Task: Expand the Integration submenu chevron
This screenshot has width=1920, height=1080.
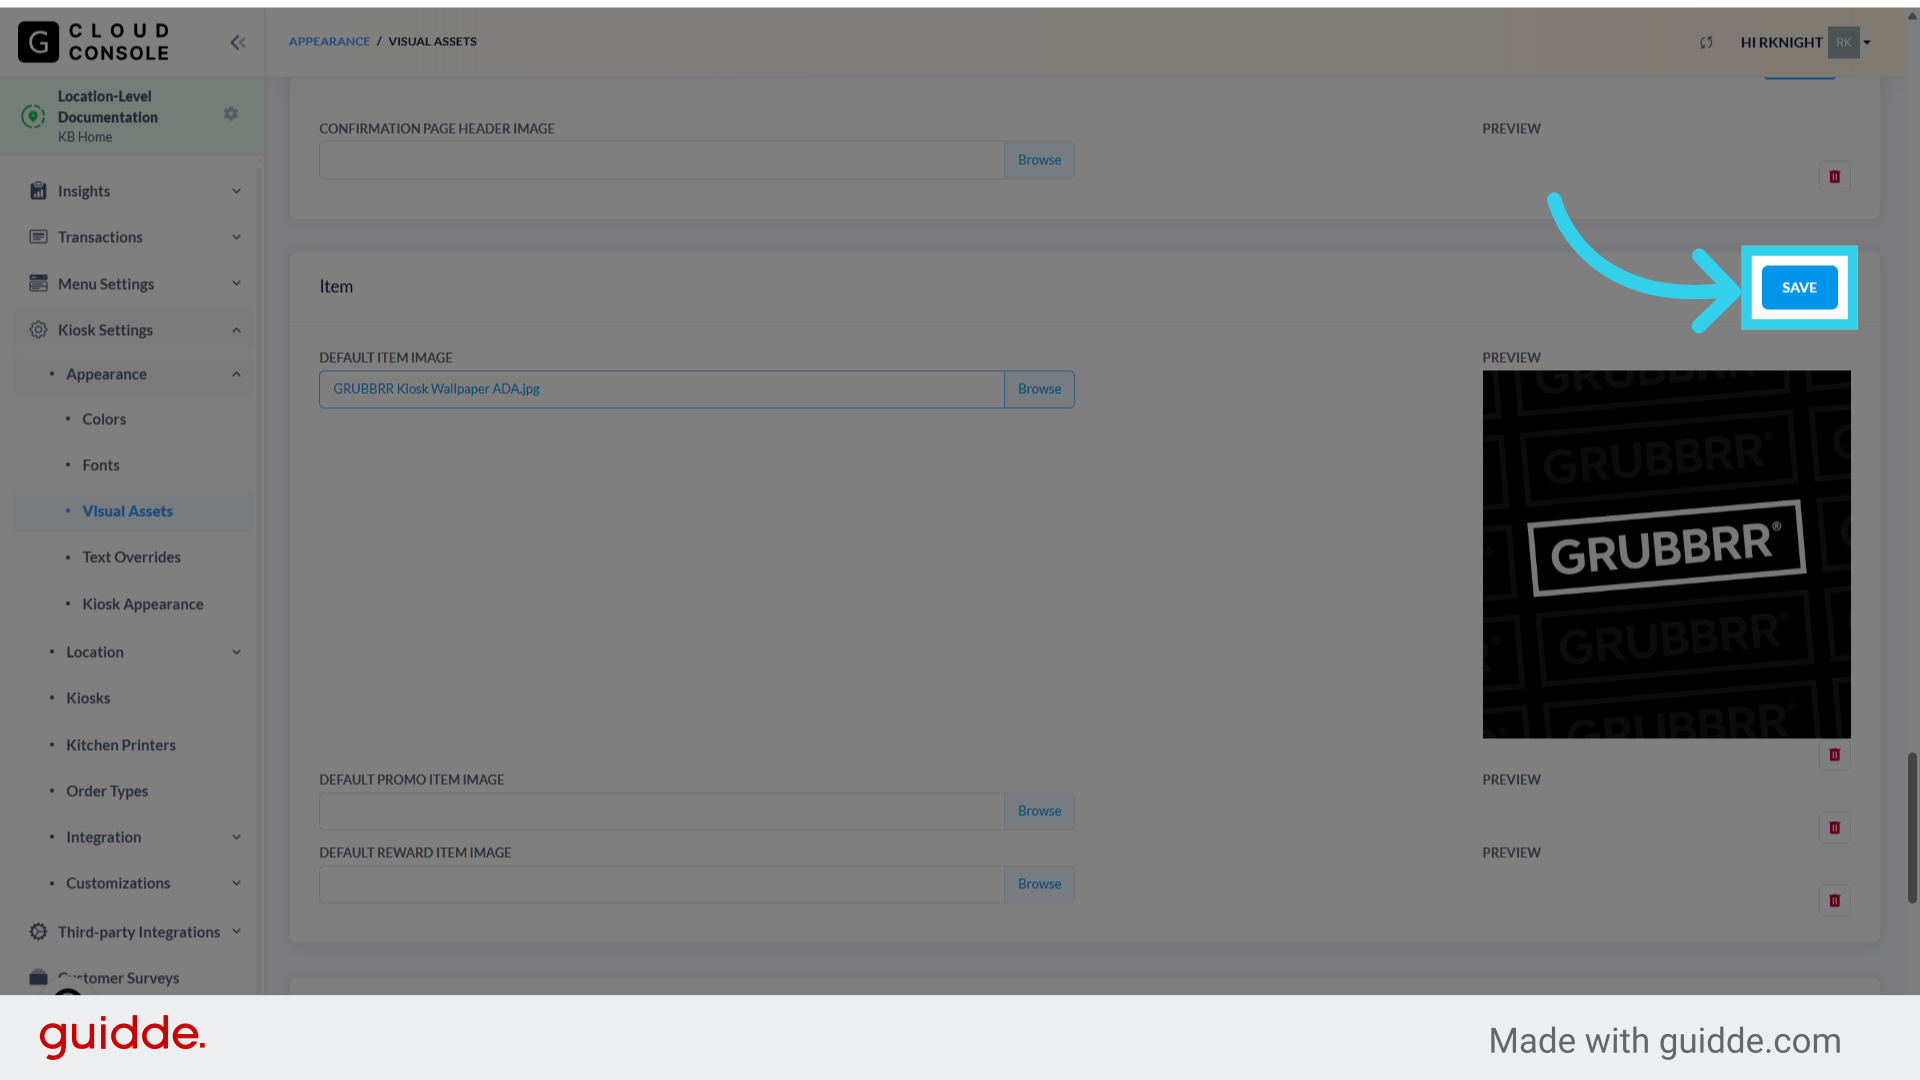Action: (x=236, y=837)
